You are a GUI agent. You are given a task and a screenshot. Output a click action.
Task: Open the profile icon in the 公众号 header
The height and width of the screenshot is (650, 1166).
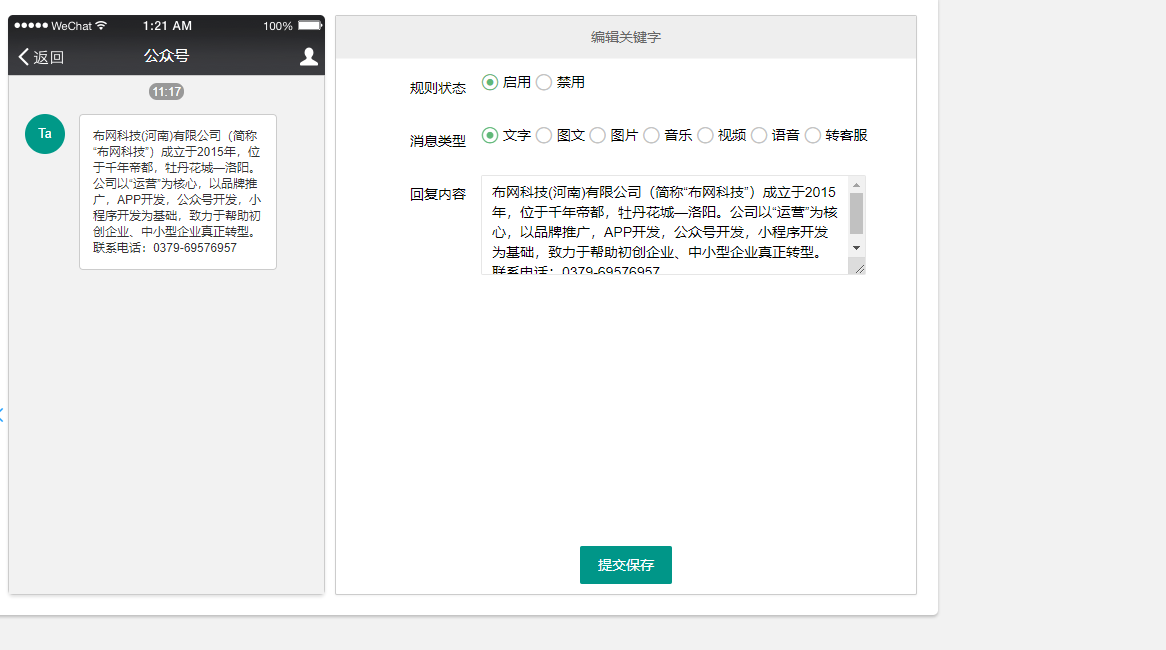pos(309,57)
